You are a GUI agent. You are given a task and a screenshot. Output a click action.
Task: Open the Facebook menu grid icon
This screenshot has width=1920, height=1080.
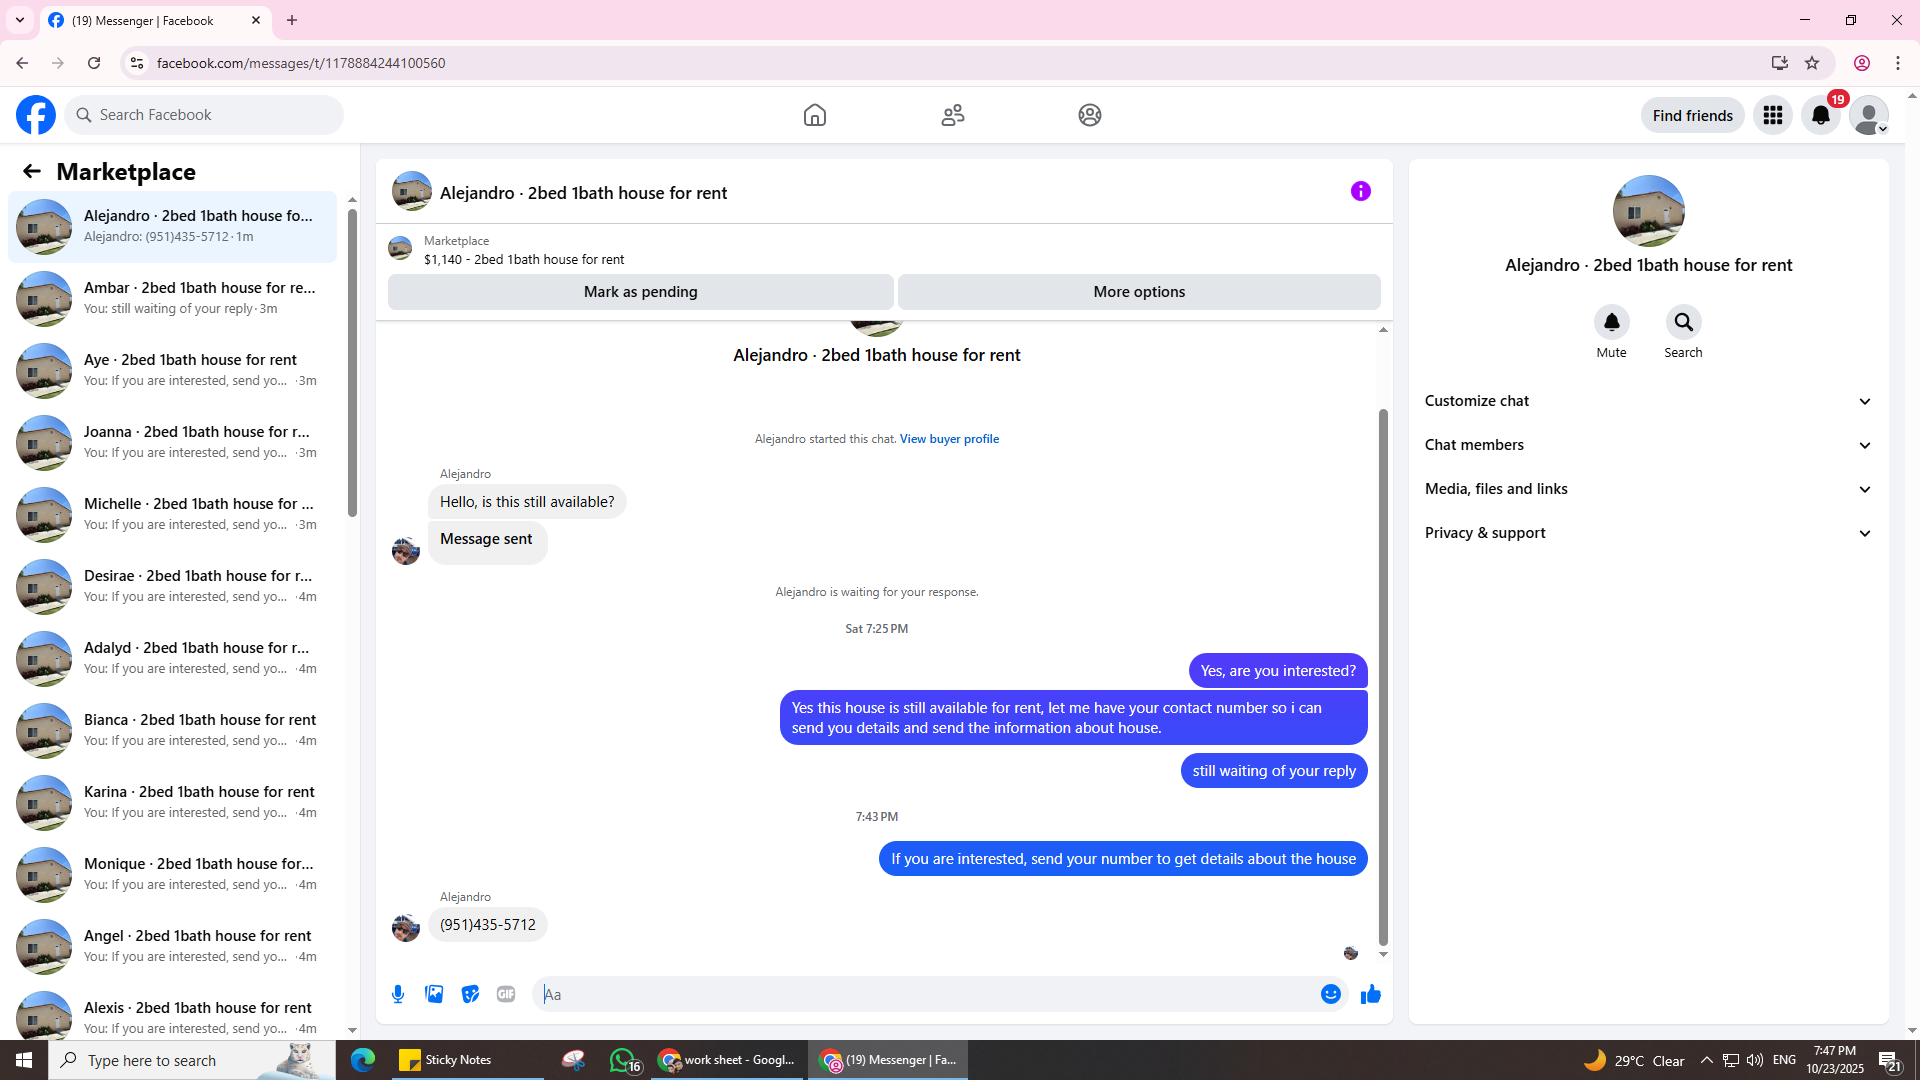(1772, 115)
